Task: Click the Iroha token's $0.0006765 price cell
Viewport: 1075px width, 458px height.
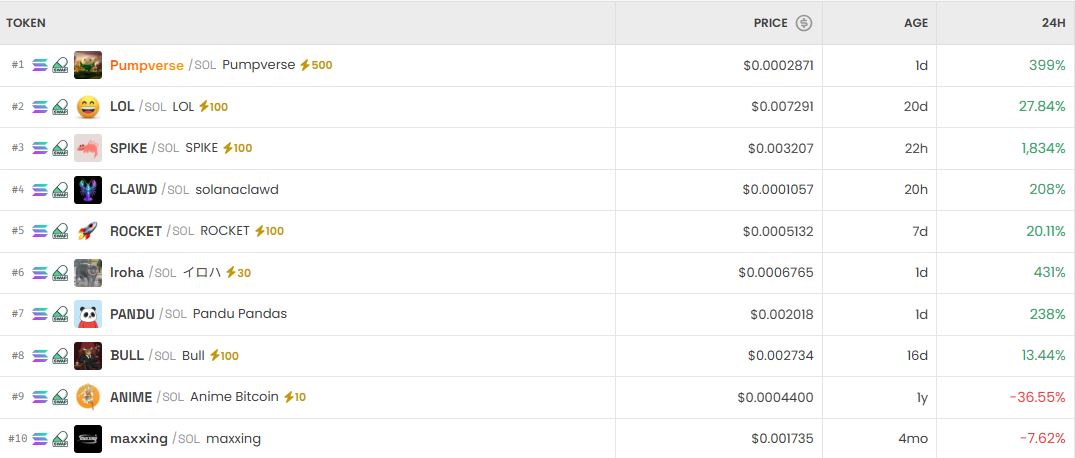Action: tap(775, 272)
